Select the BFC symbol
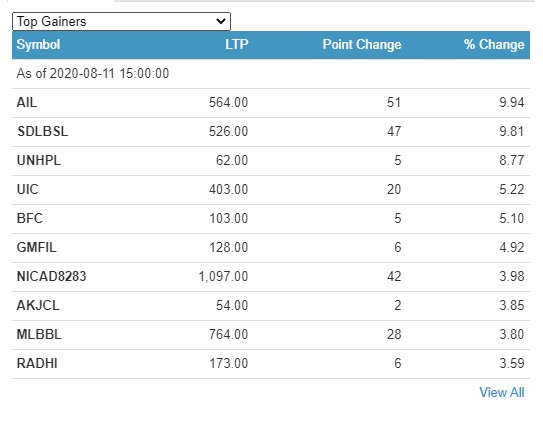This screenshot has width=543, height=423. [x=29, y=219]
